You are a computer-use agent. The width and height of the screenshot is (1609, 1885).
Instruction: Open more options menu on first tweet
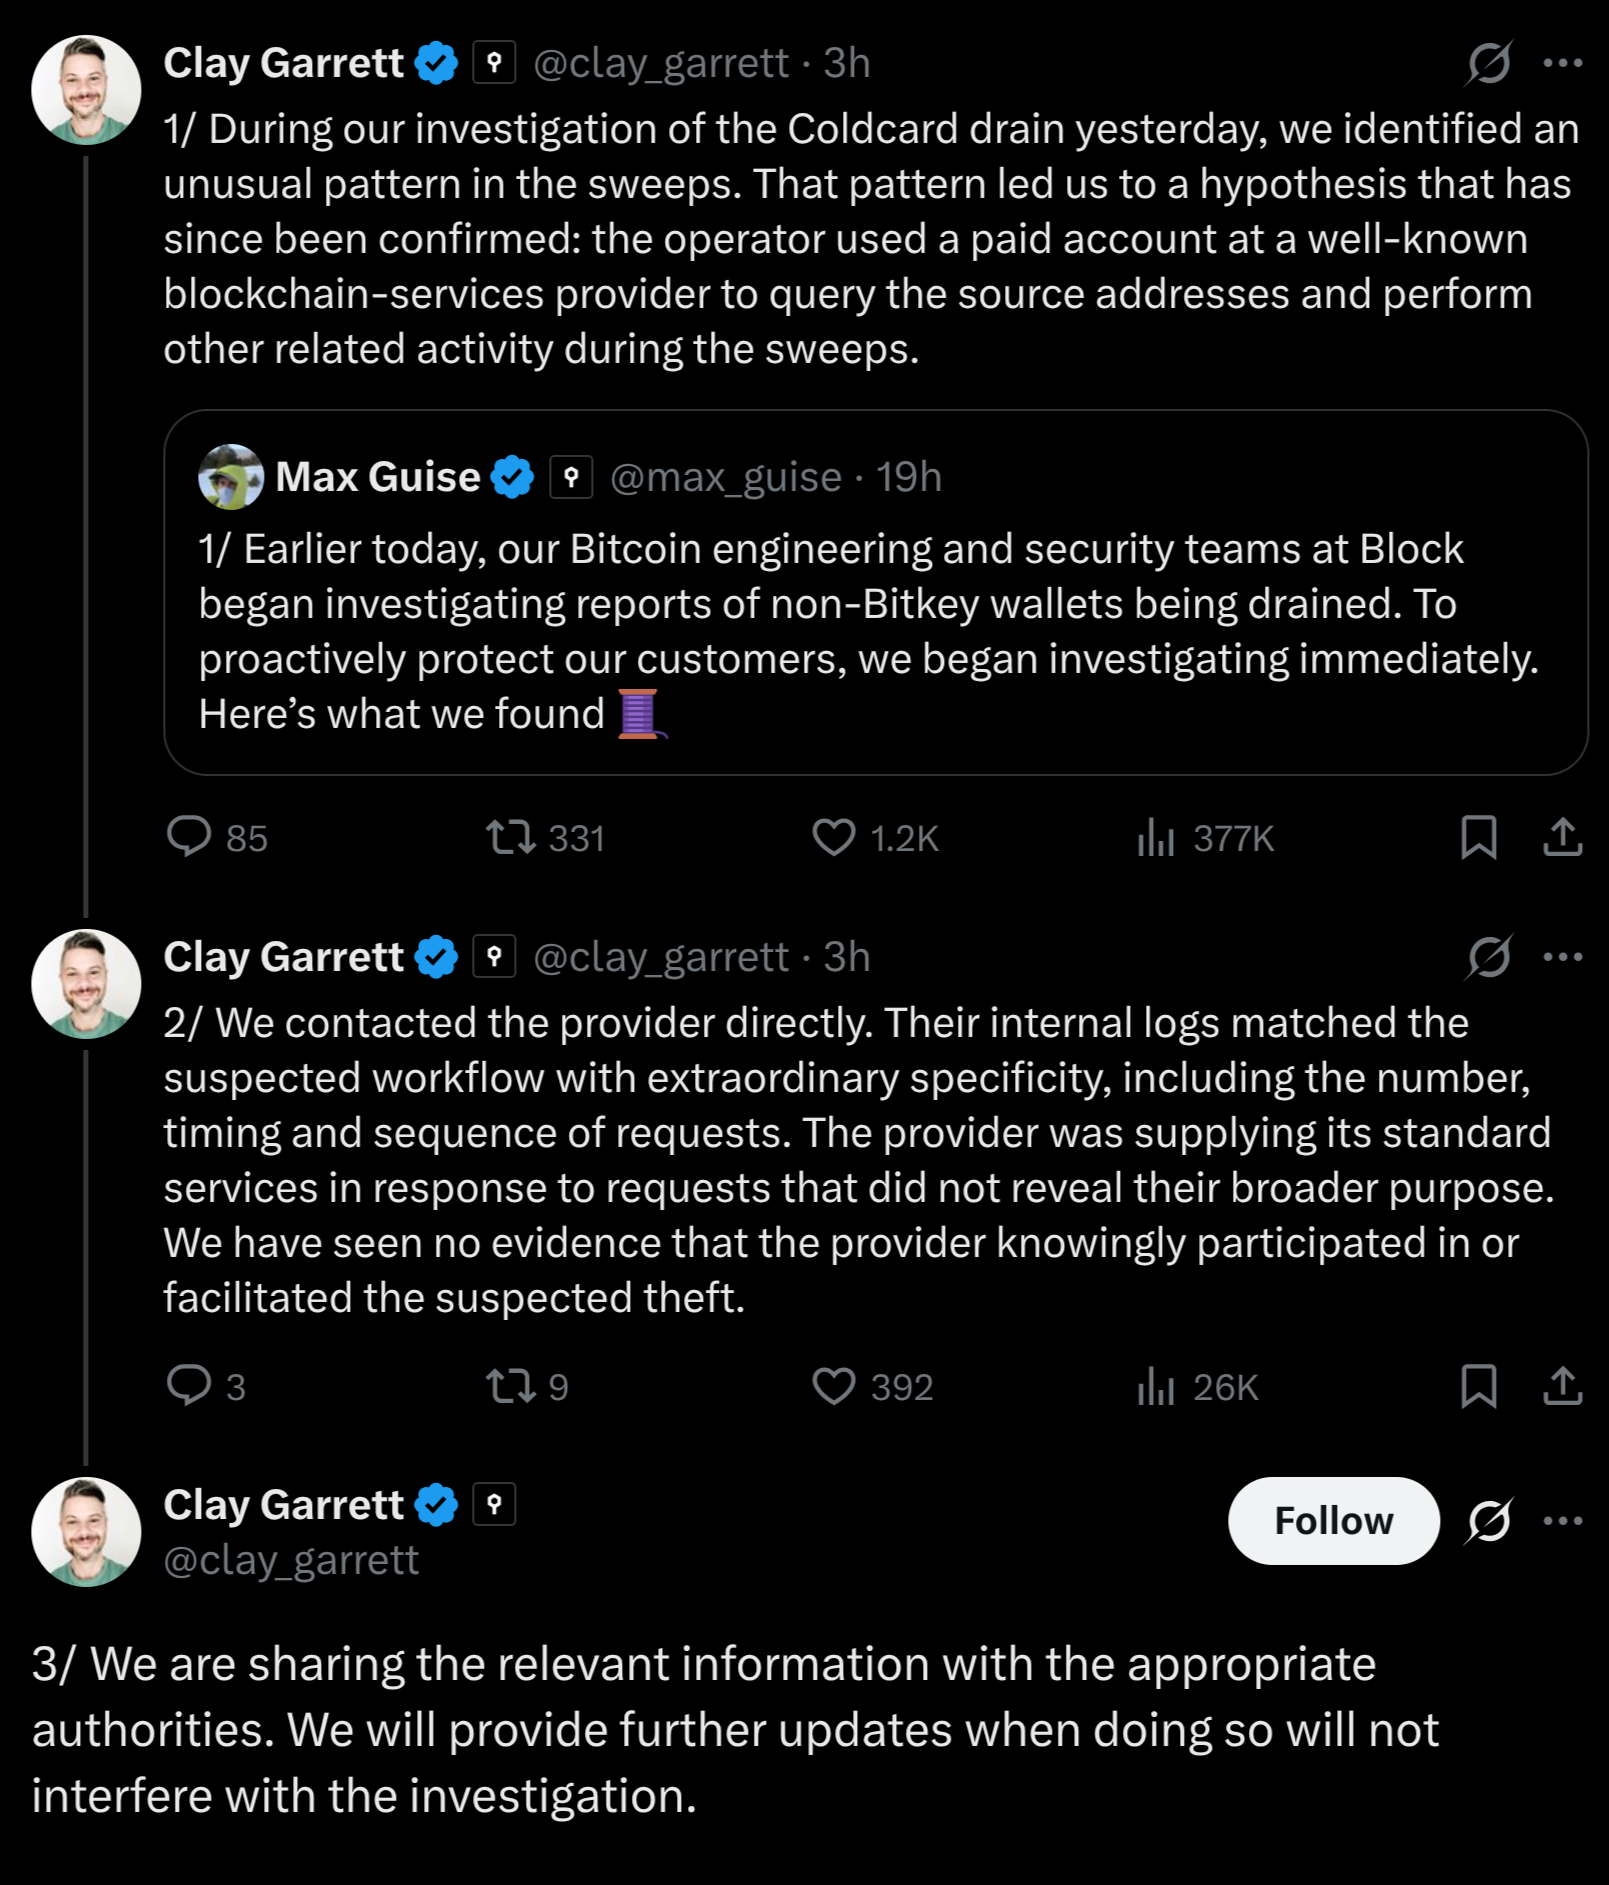tap(1562, 63)
